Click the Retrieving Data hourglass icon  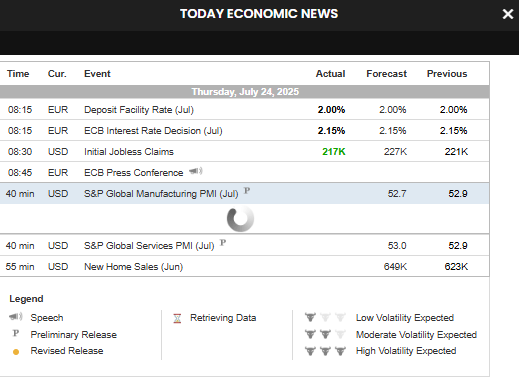pos(177,319)
